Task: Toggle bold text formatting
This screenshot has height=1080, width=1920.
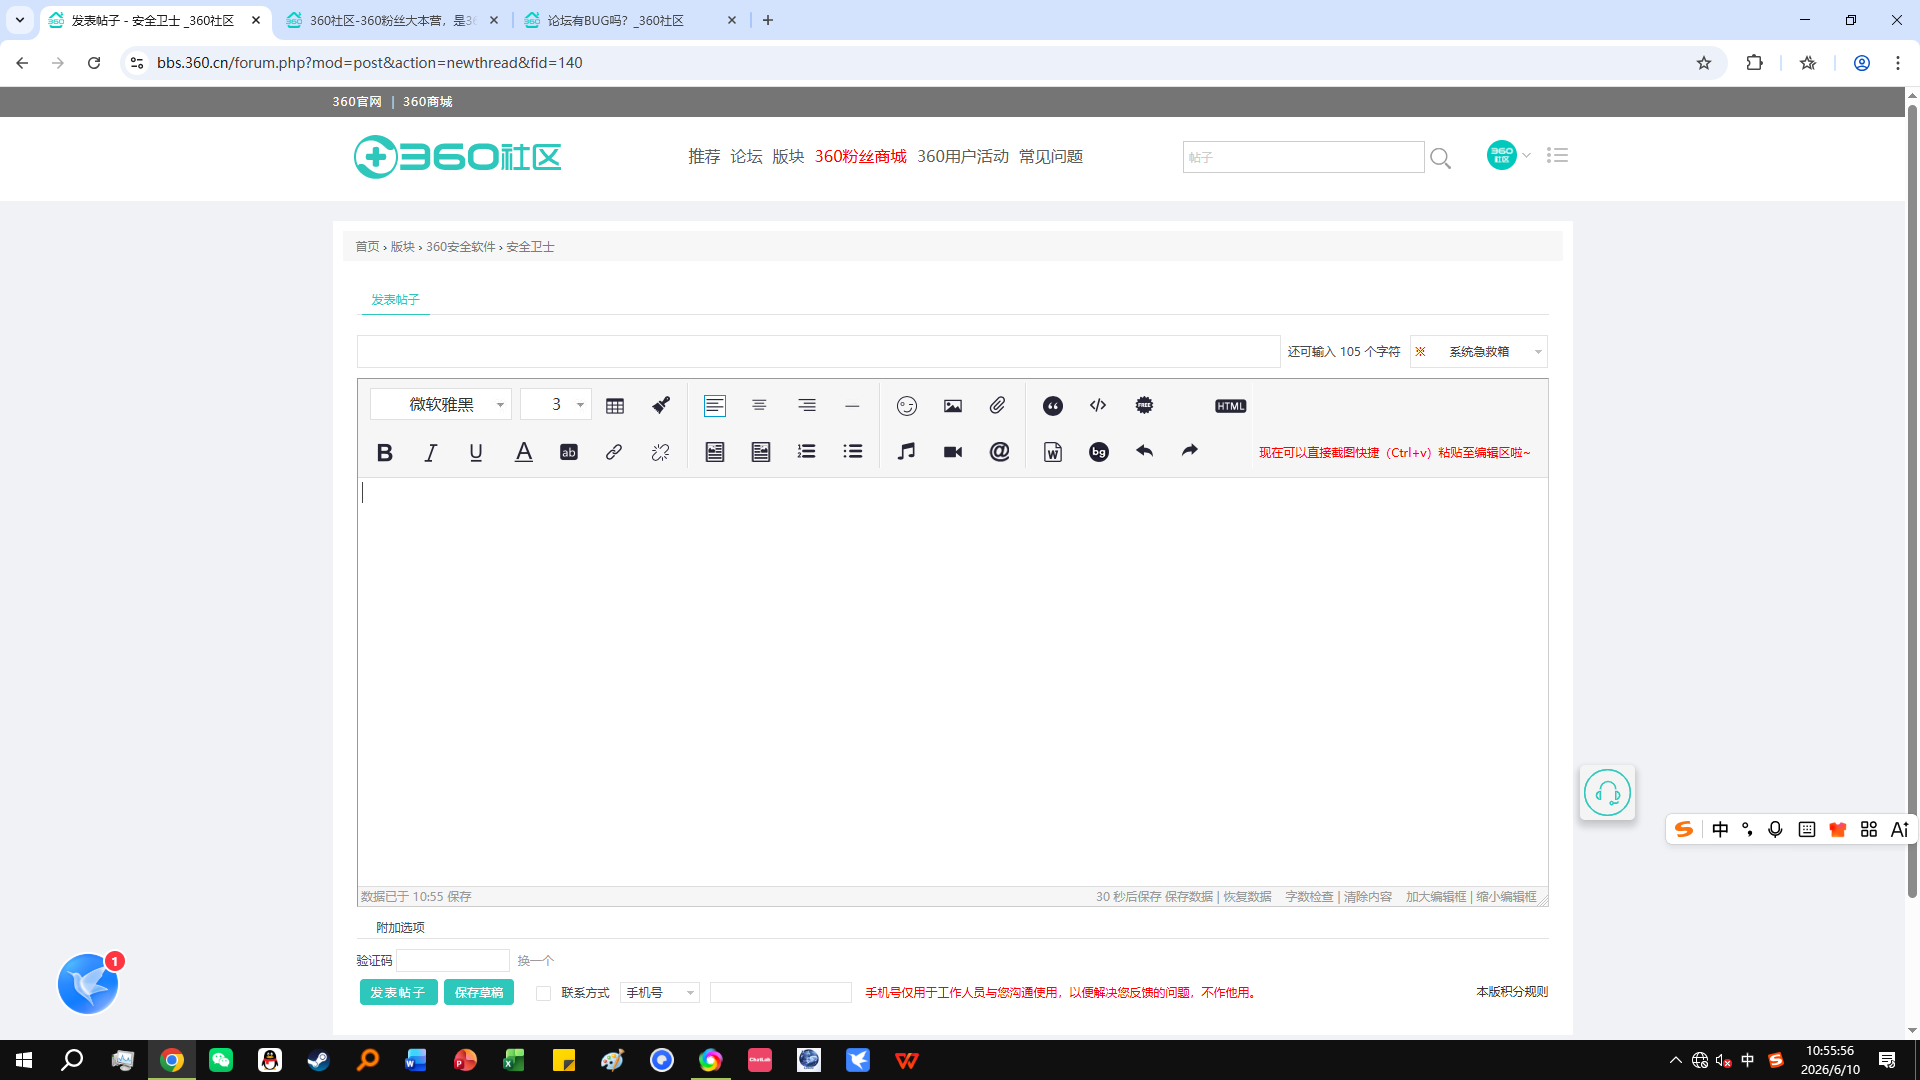Action: (384, 452)
